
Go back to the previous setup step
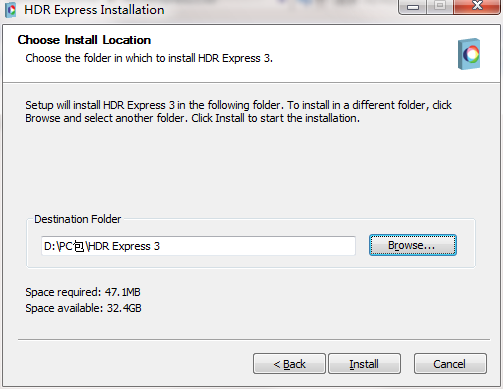289,364
